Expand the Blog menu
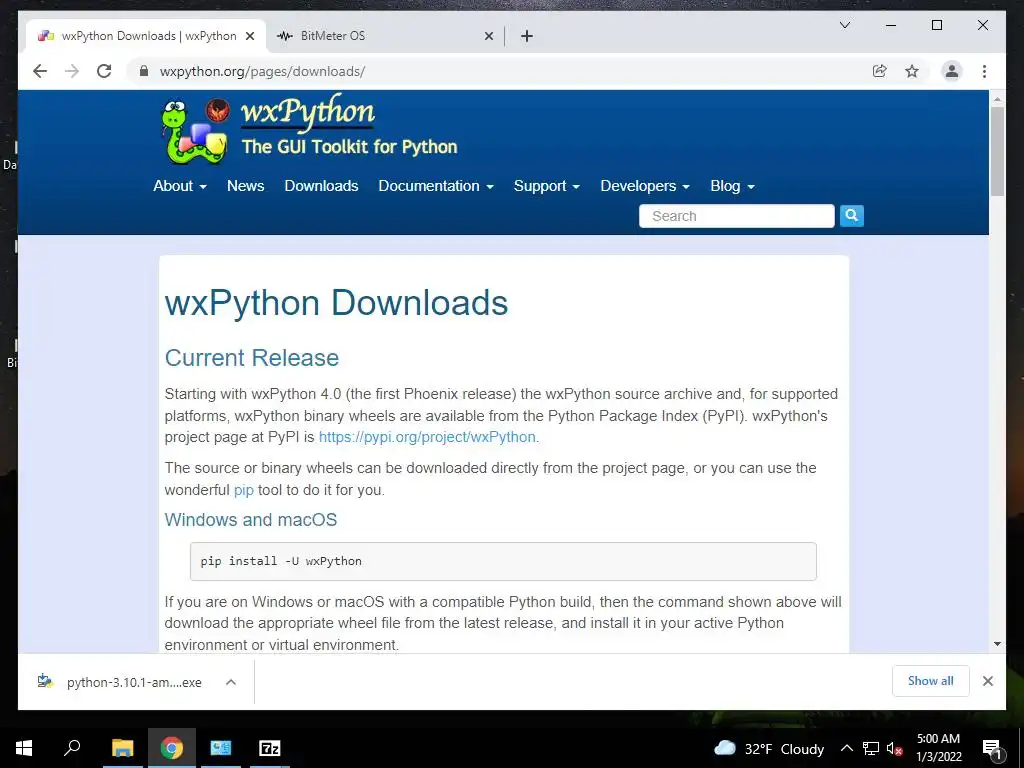 tap(732, 186)
